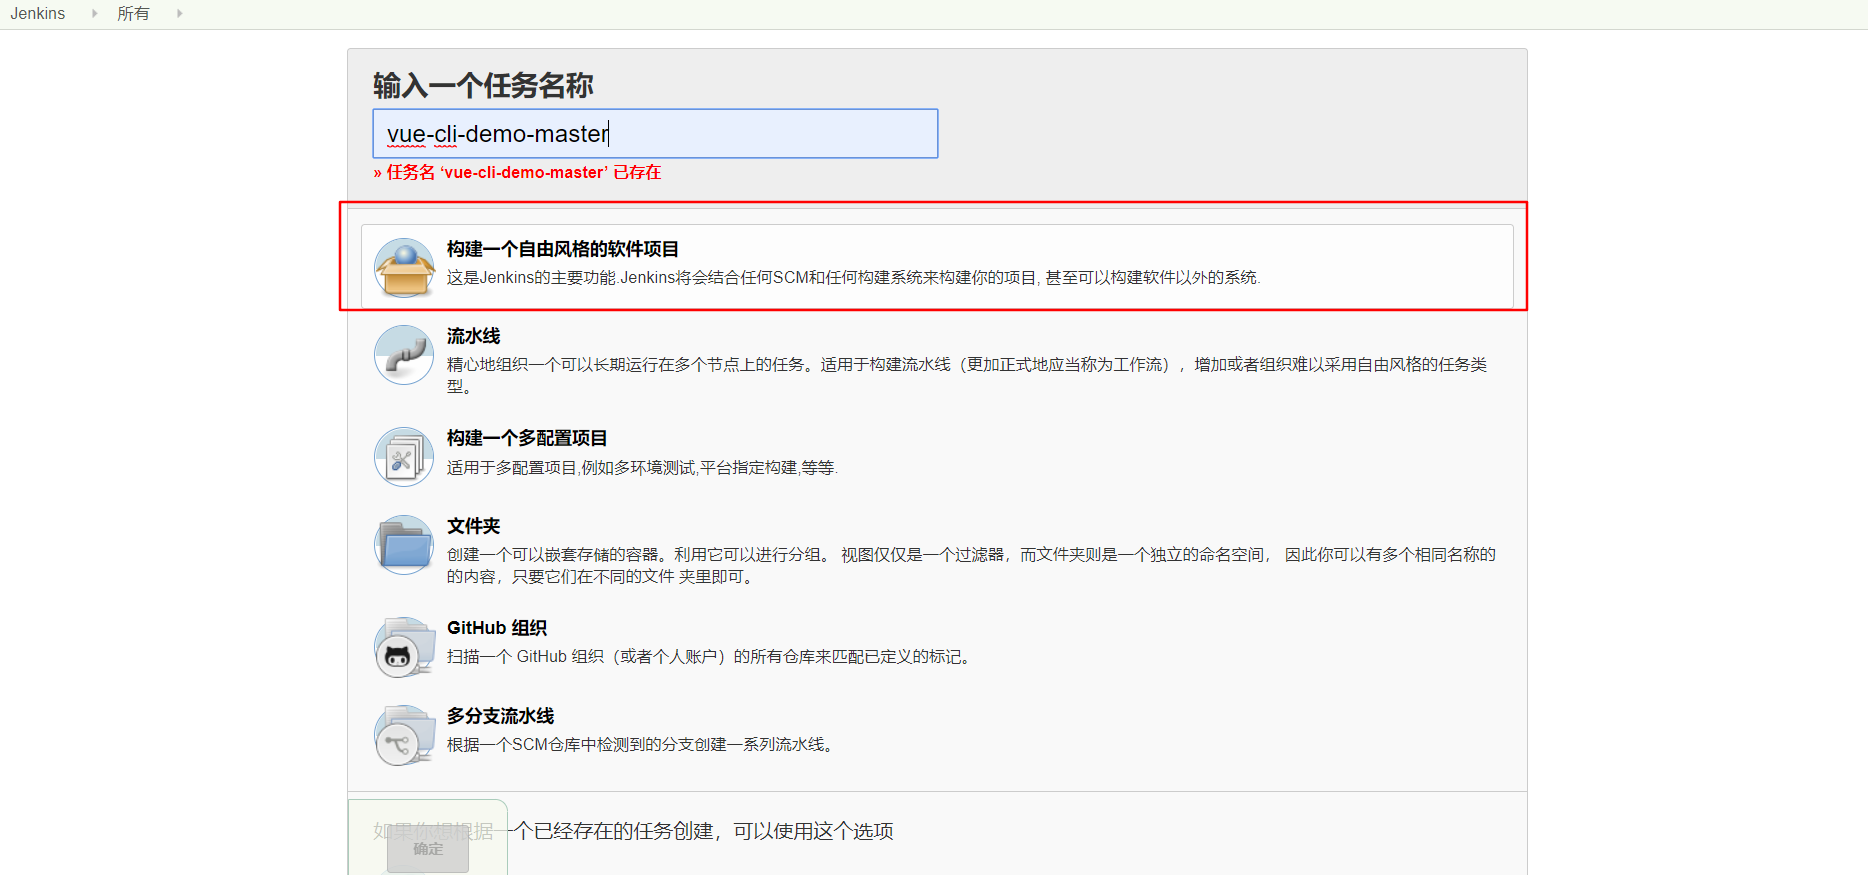Choose the 流水线 item title
Viewport: 1868px width, 875px height.
473,336
